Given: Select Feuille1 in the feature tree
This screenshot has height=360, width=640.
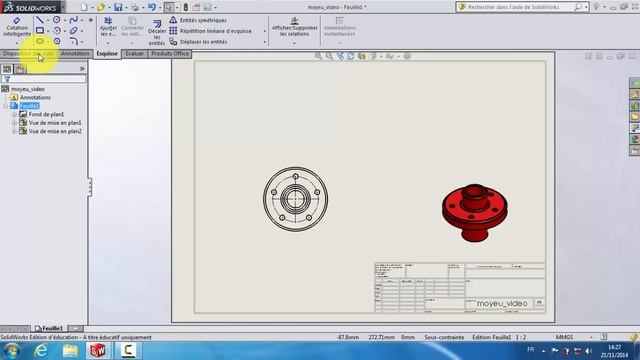Looking at the screenshot, I should tap(25, 106).
